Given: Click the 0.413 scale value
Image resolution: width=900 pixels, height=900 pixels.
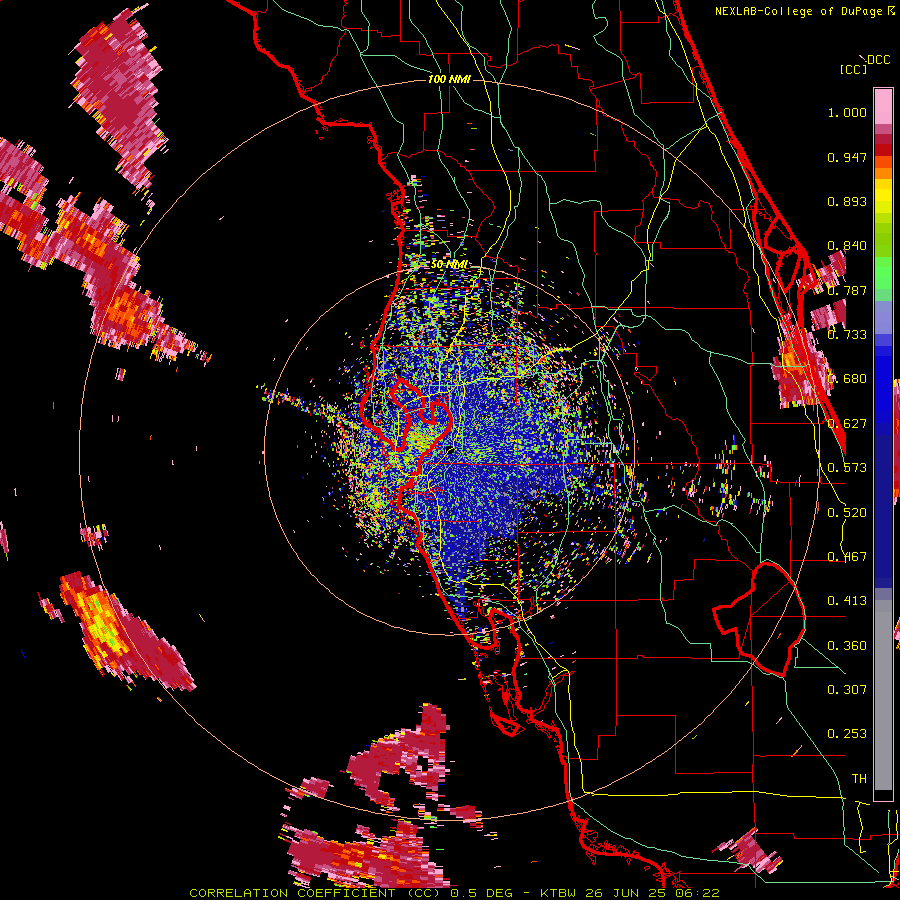Looking at the screenshot, I should coord(847,601).
